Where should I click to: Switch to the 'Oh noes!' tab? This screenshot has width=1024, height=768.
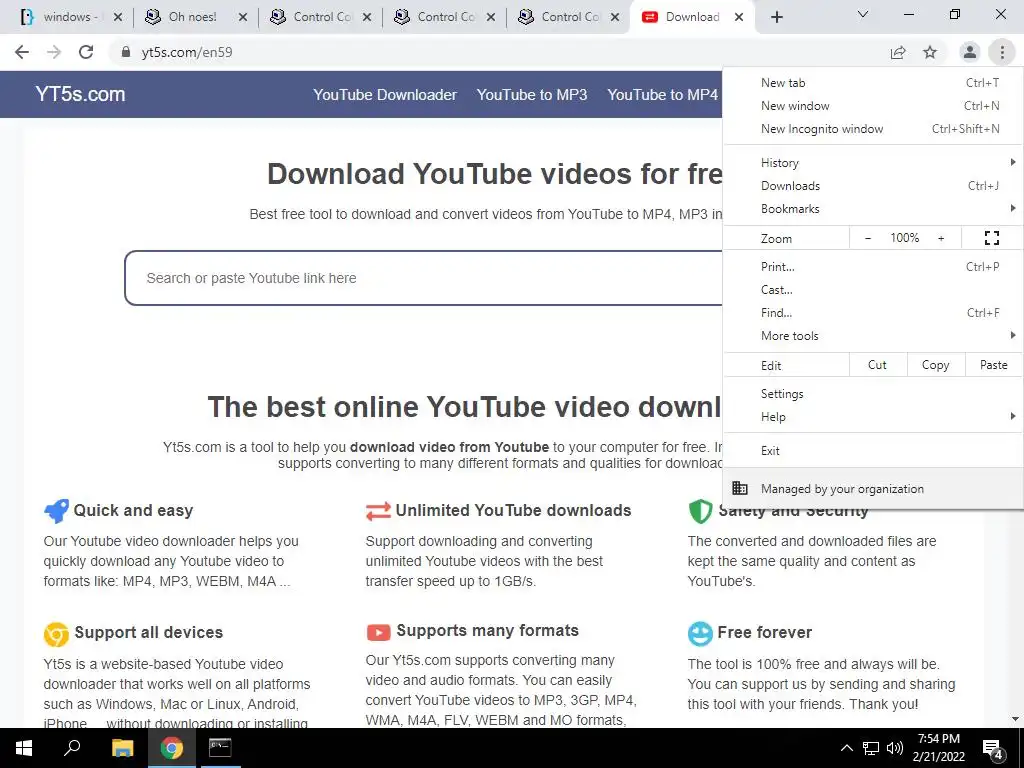[x=192, y=17]
